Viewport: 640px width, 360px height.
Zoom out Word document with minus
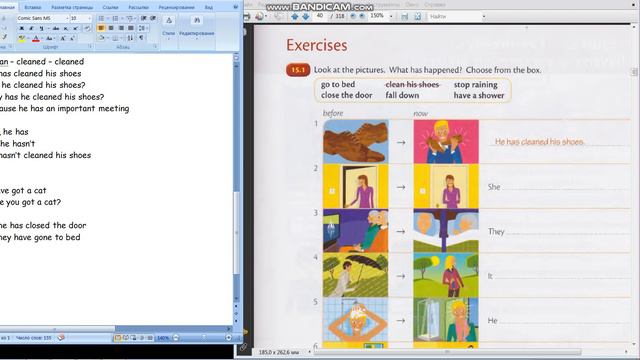(x=176, y=338)
